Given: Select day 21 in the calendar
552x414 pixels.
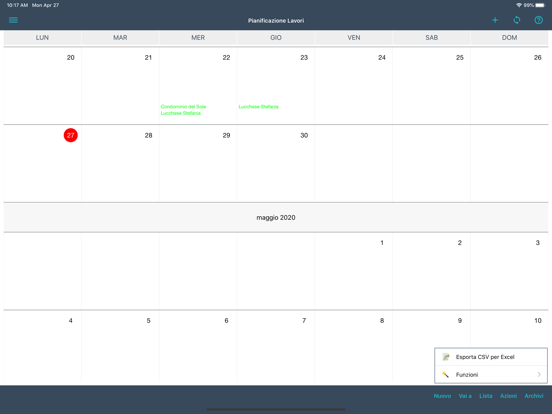Looking at the screenshot, I should [x=148, y=57].
